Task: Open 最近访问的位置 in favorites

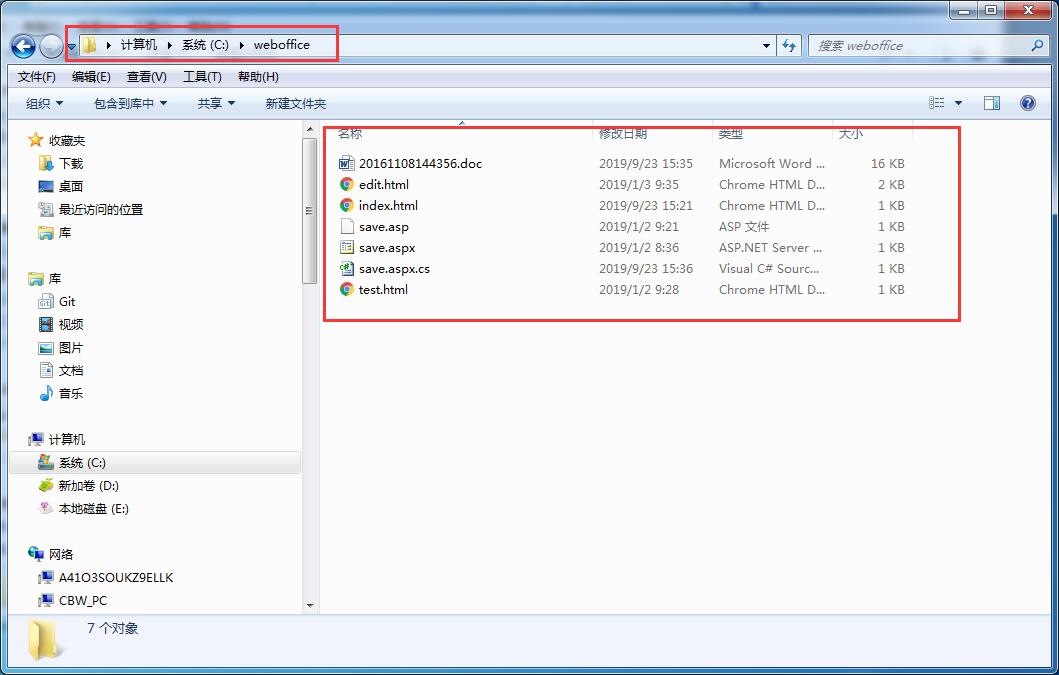Action: 101,209
